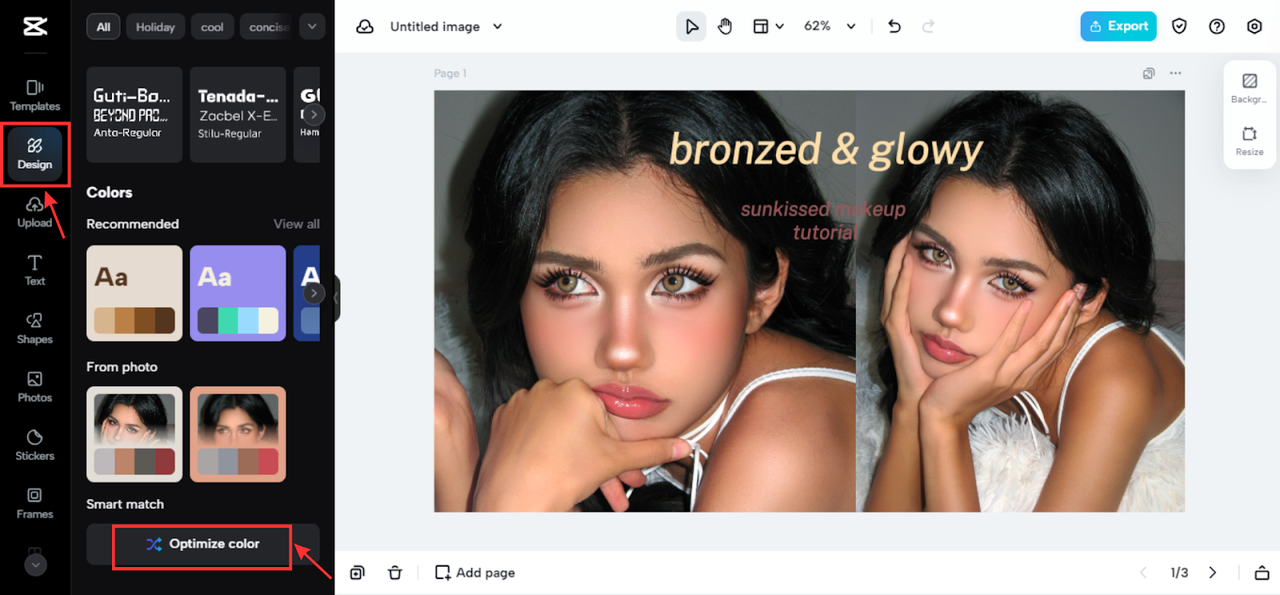Image resolution: width=1280 pixels, height=595 pixels.
Task: Show next font pairings arrow
Action: tap(314, 115)
